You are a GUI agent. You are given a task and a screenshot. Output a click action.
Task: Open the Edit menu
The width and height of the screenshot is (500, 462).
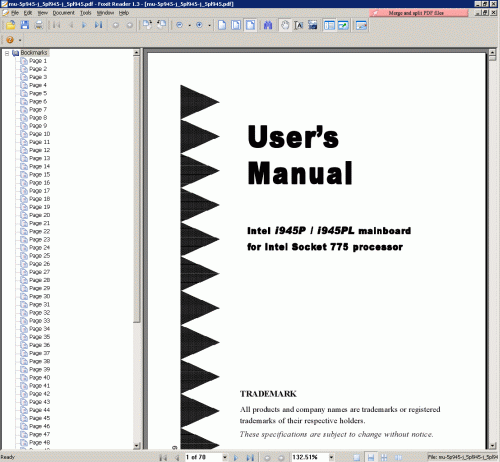28,13
